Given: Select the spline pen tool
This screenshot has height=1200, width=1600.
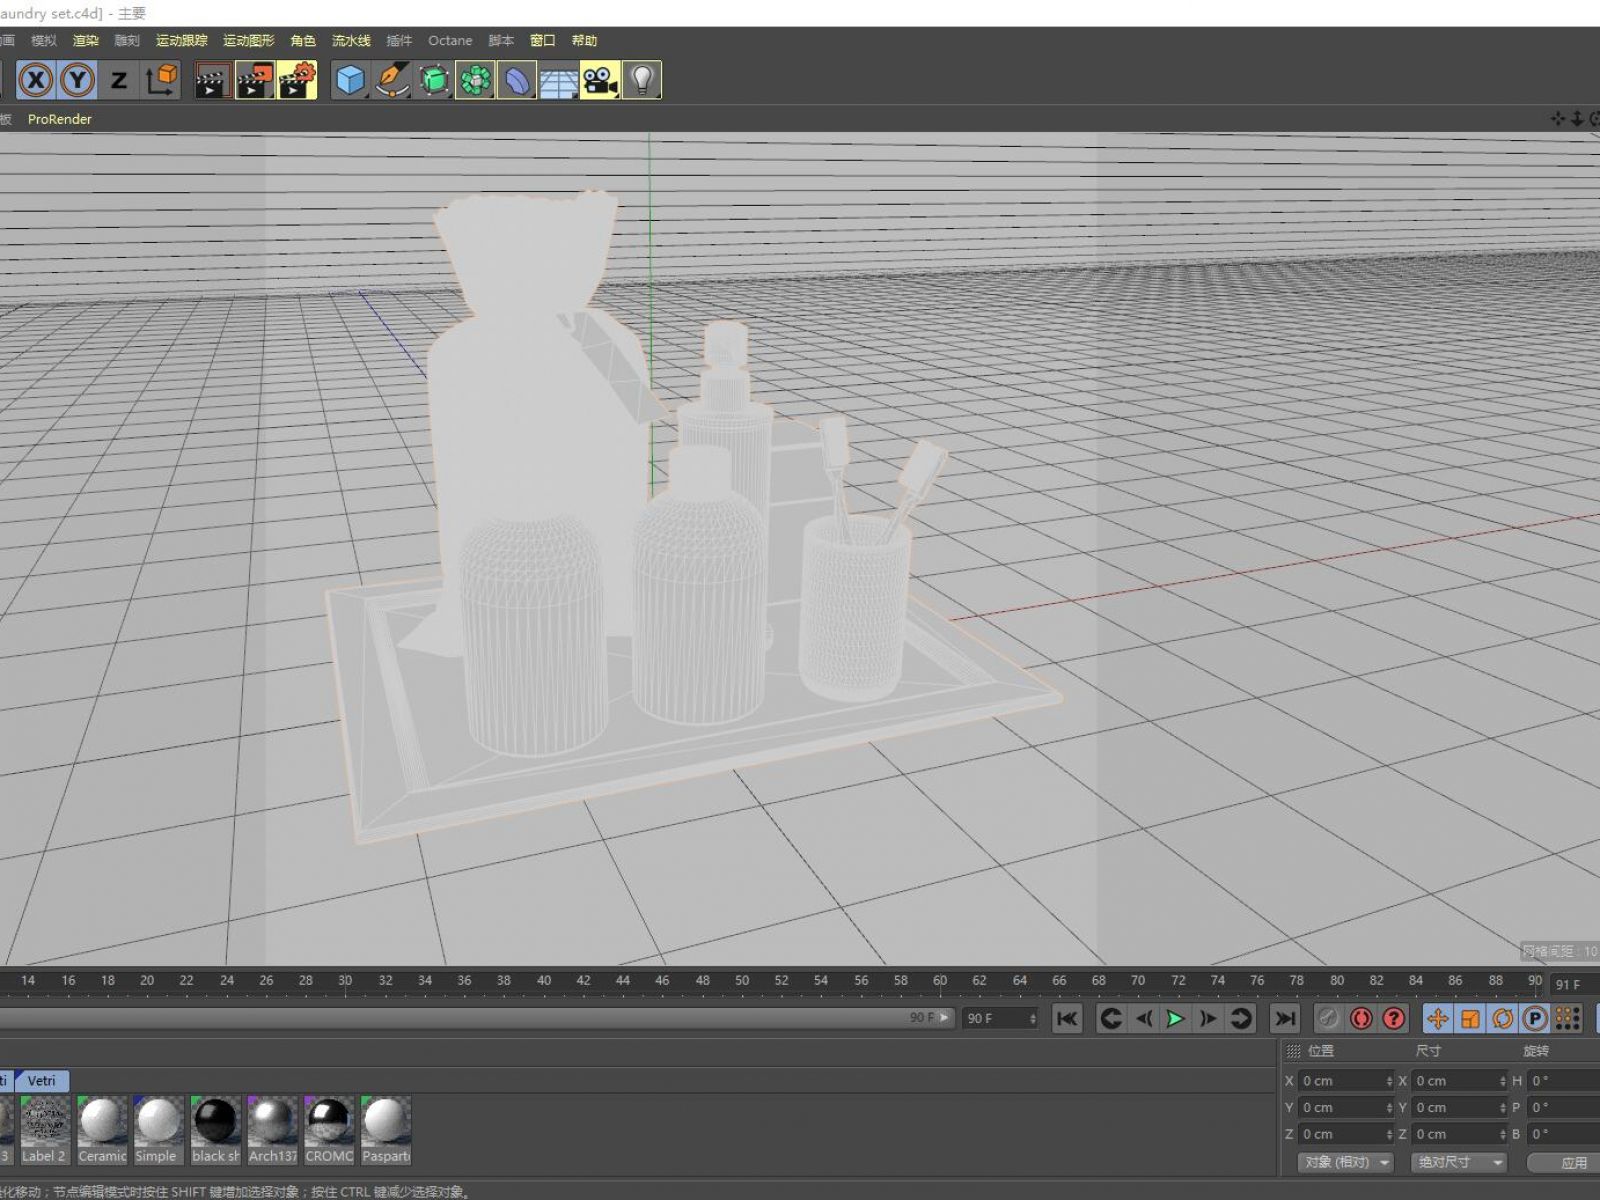Looking at the screenshot, I should click(392, 80).
